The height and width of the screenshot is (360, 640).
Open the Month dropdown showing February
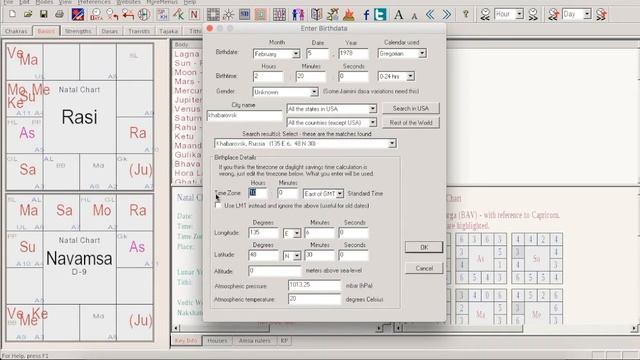click(x=296, y=54)
